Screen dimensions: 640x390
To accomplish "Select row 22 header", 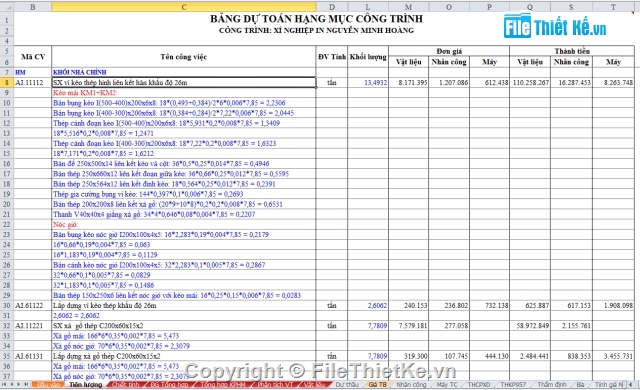I will coord(7,224).
